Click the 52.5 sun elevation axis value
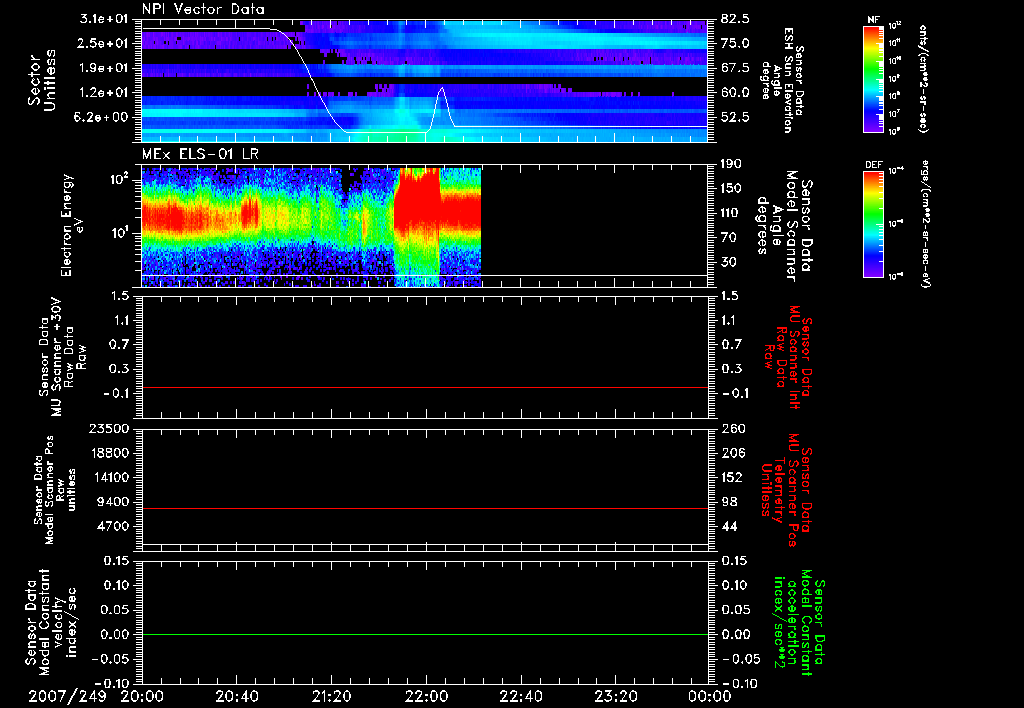The image size is (1024, 708). pos(735,117)
